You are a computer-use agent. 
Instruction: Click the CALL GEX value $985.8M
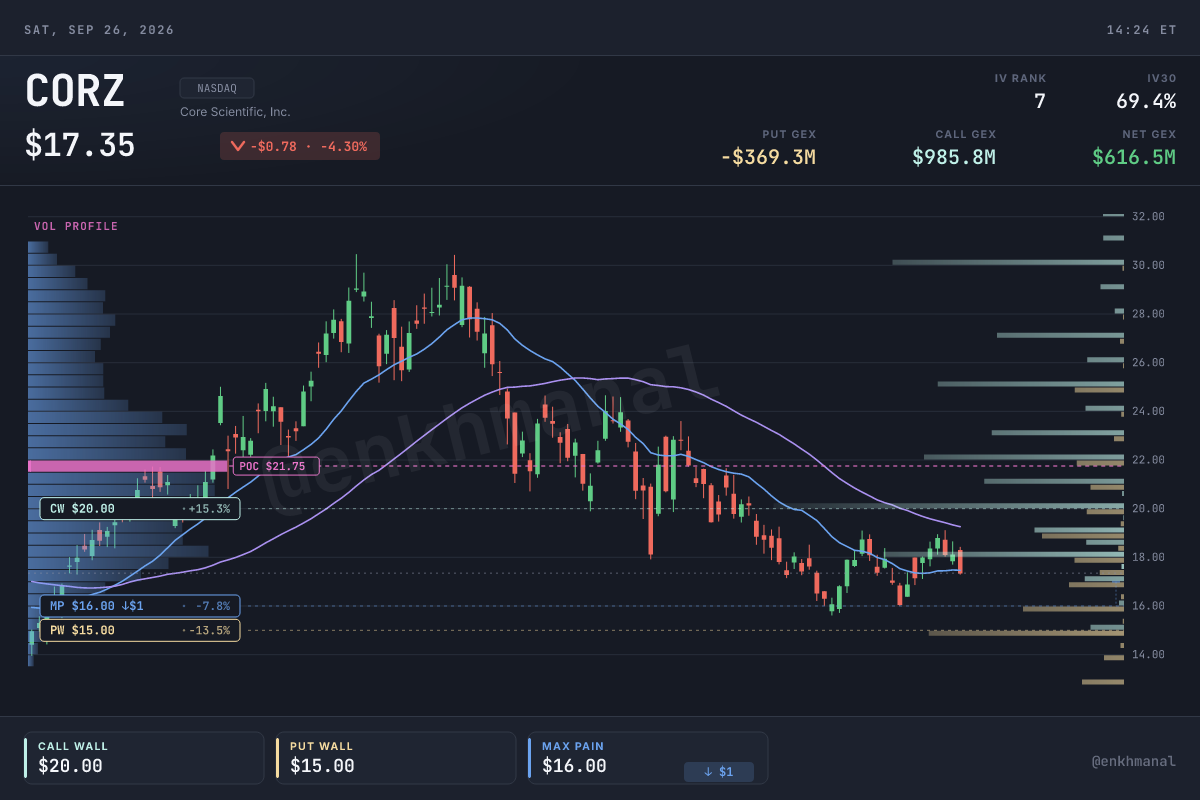click(954, 157)
